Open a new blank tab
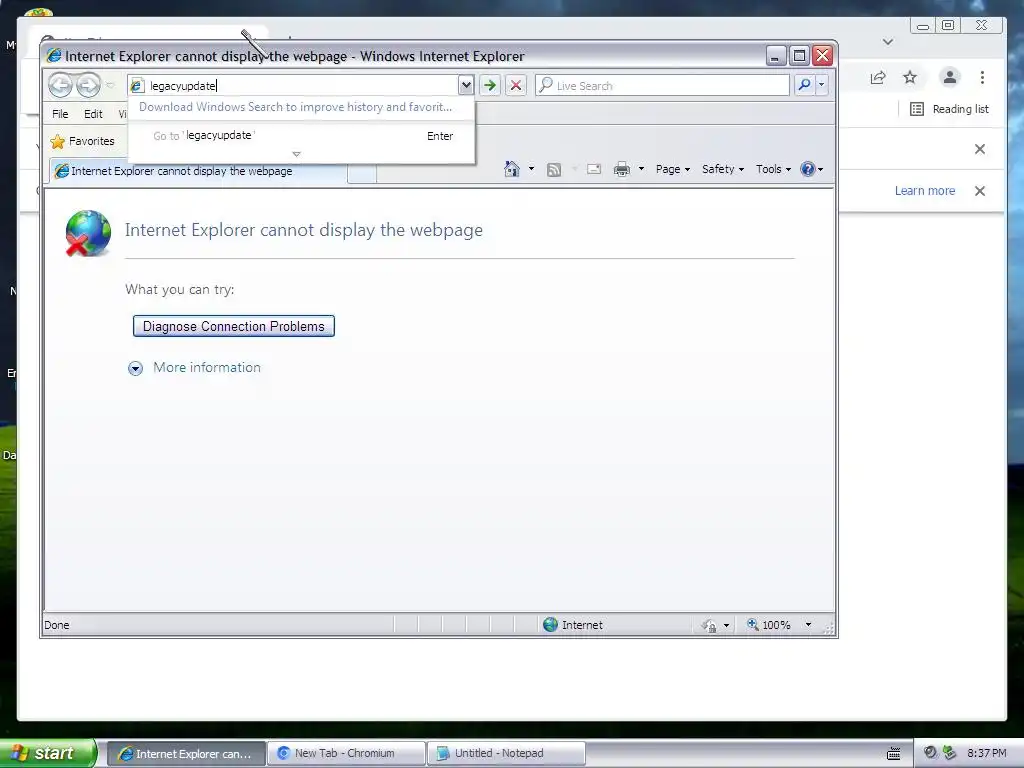Screen dimensions: 1024x768 pyautogui.click(x=362, y=174)
